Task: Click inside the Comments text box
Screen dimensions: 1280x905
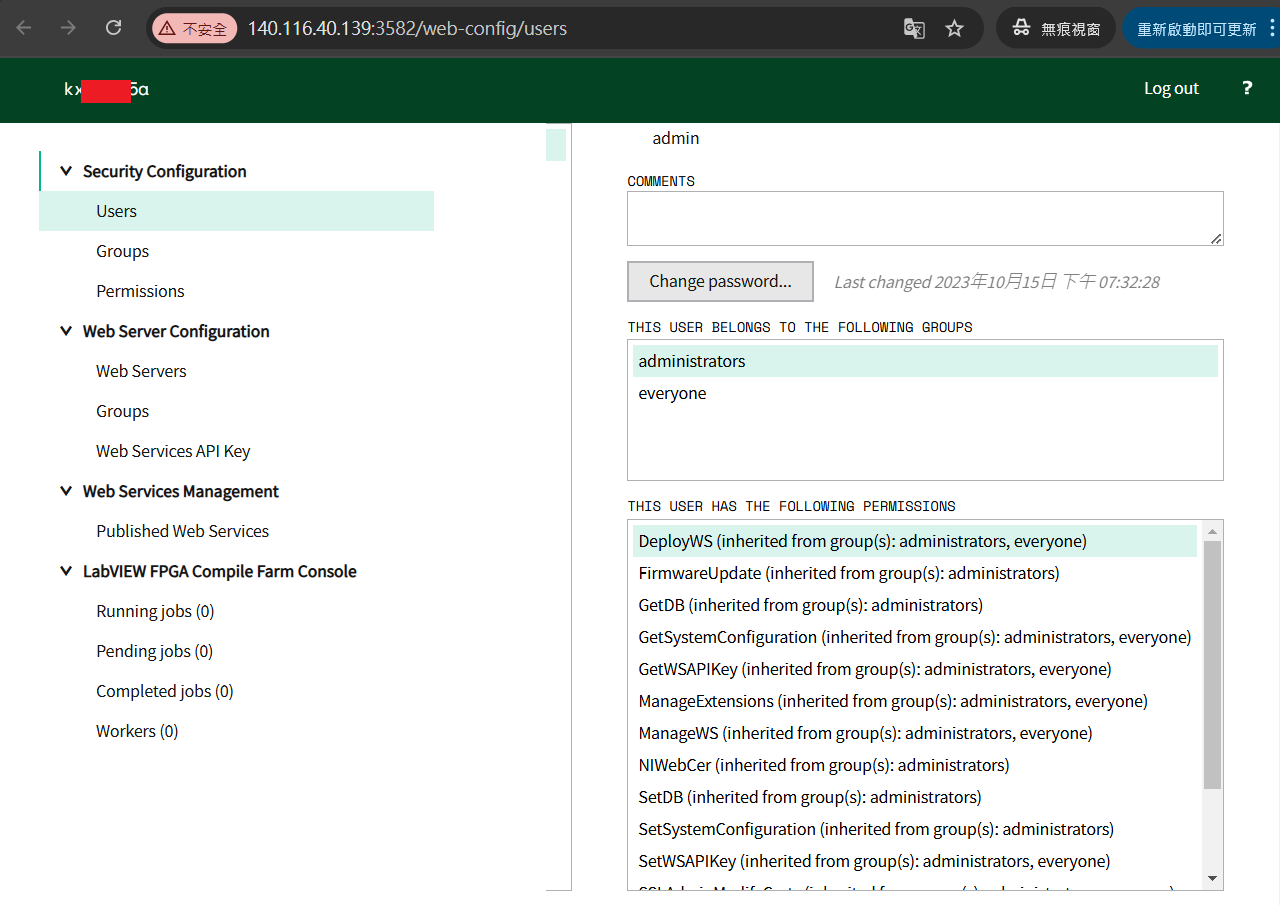Action: click(925, 218)
